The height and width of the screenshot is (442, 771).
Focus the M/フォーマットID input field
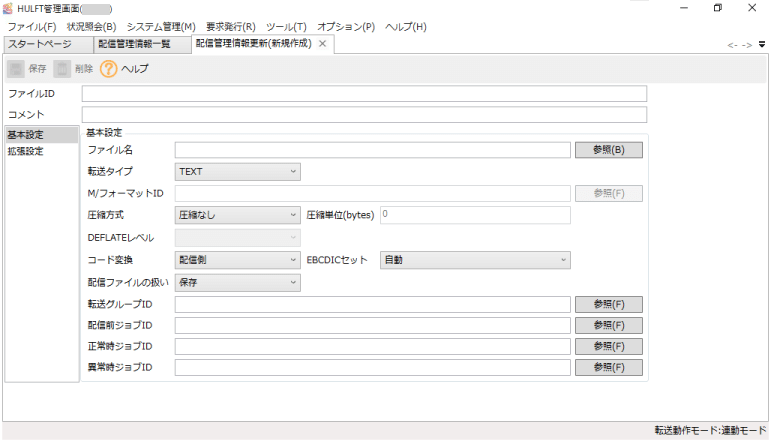[373, 193]
